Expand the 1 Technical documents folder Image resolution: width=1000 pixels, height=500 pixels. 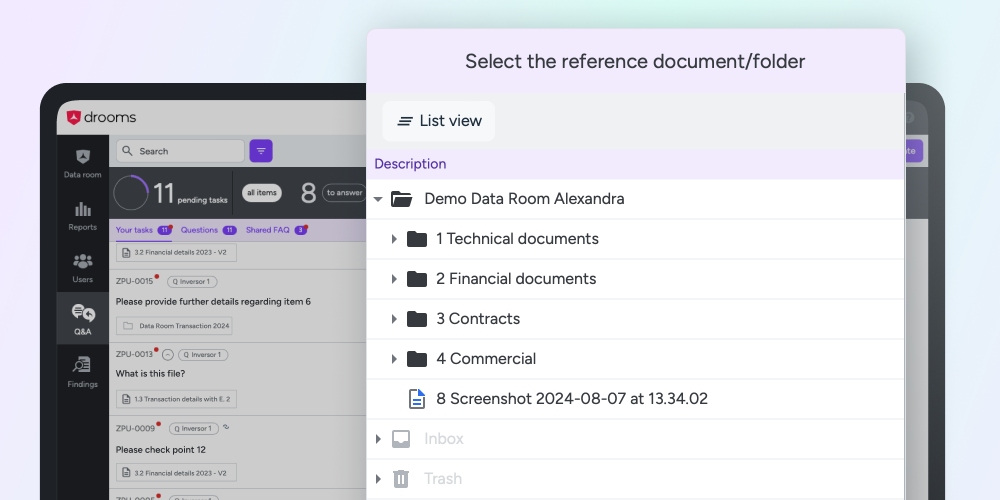[x=394, y=239]
